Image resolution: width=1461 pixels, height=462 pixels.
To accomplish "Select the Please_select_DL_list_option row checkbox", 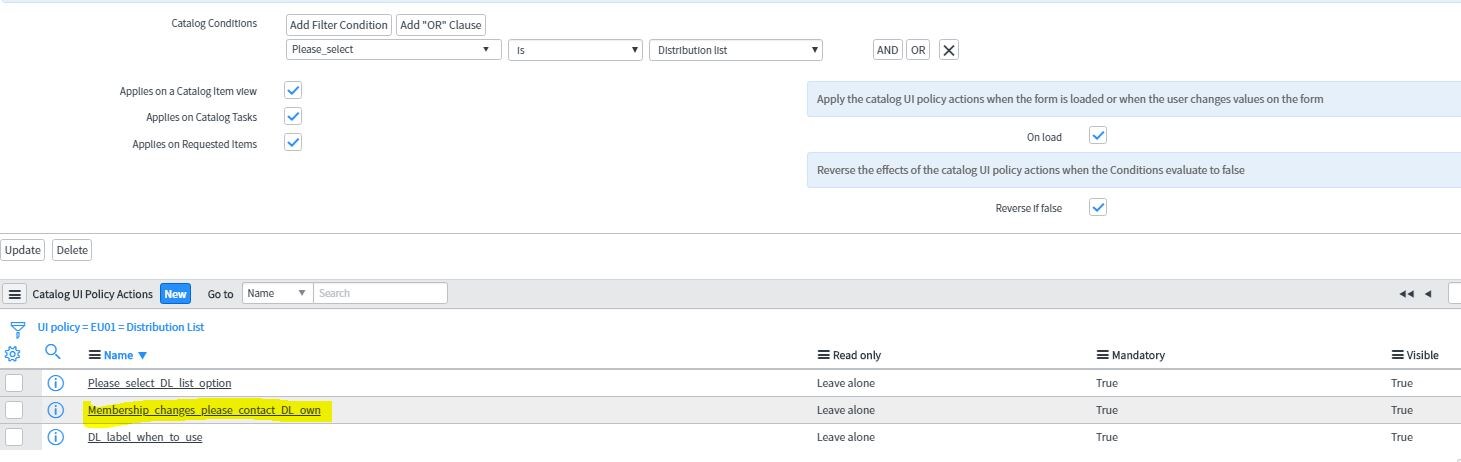I will 14,383.
